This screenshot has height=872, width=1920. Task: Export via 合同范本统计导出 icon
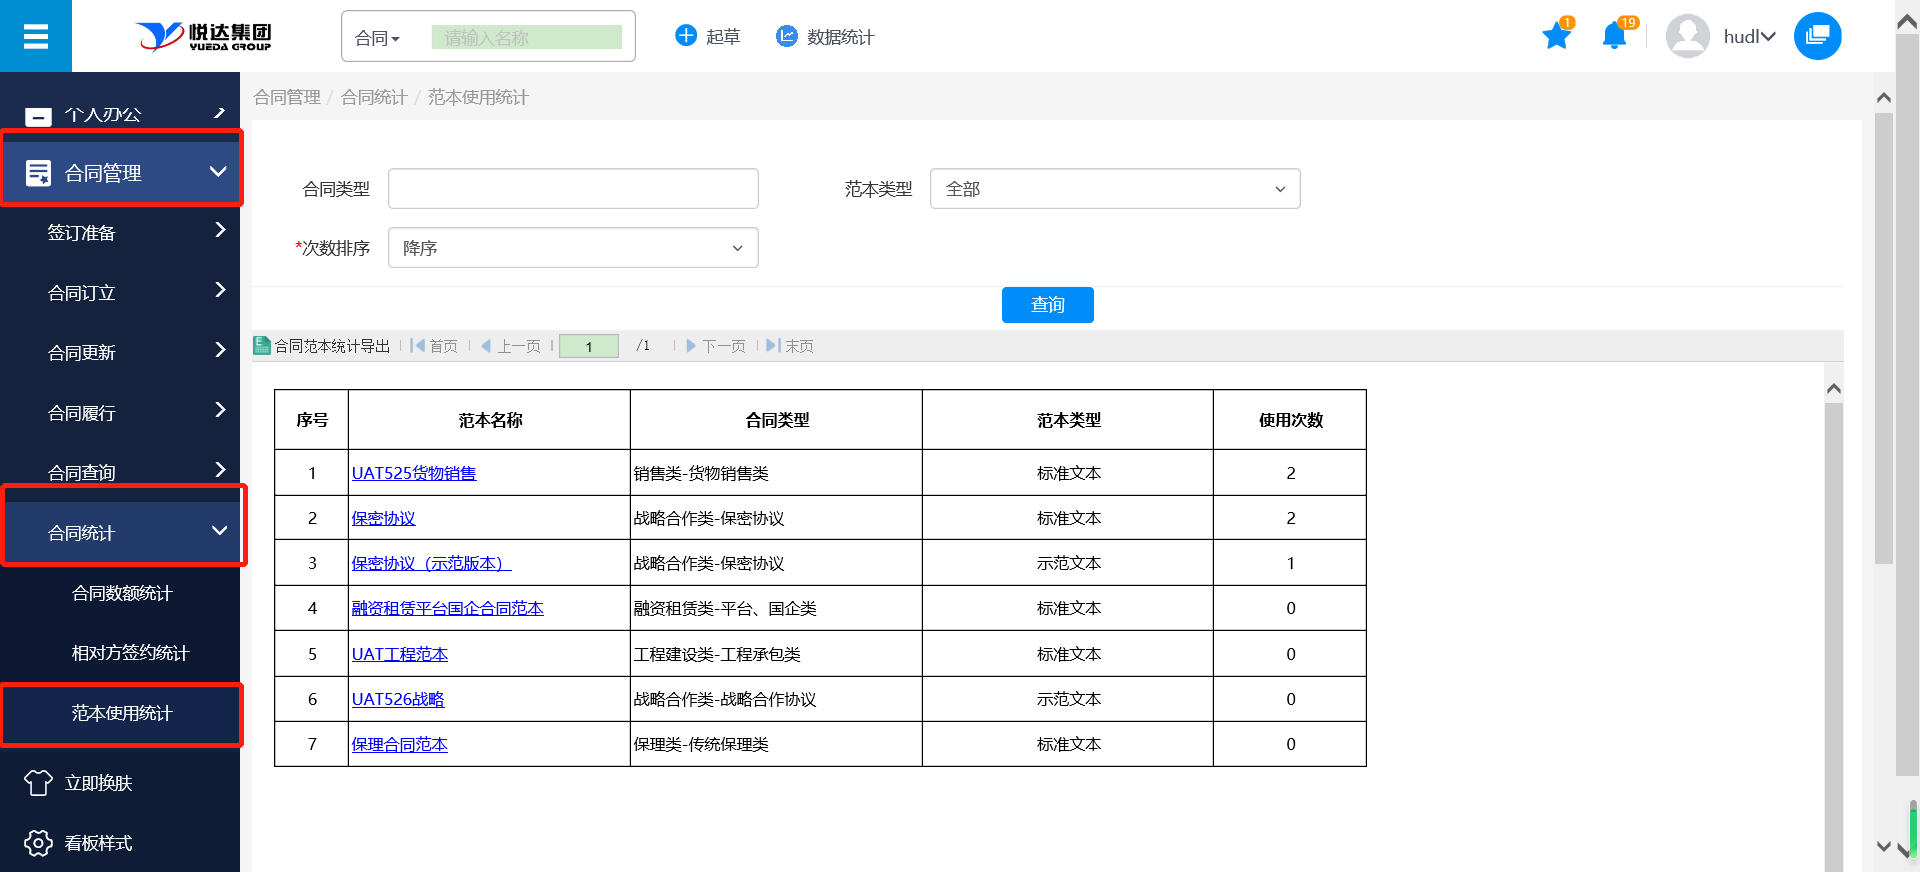262,346
